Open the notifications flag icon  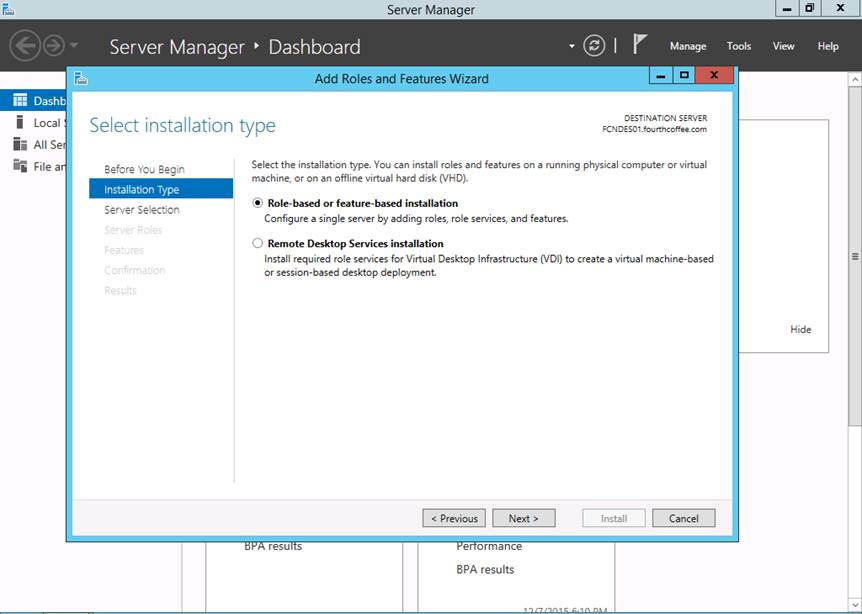tap(640, 45)
